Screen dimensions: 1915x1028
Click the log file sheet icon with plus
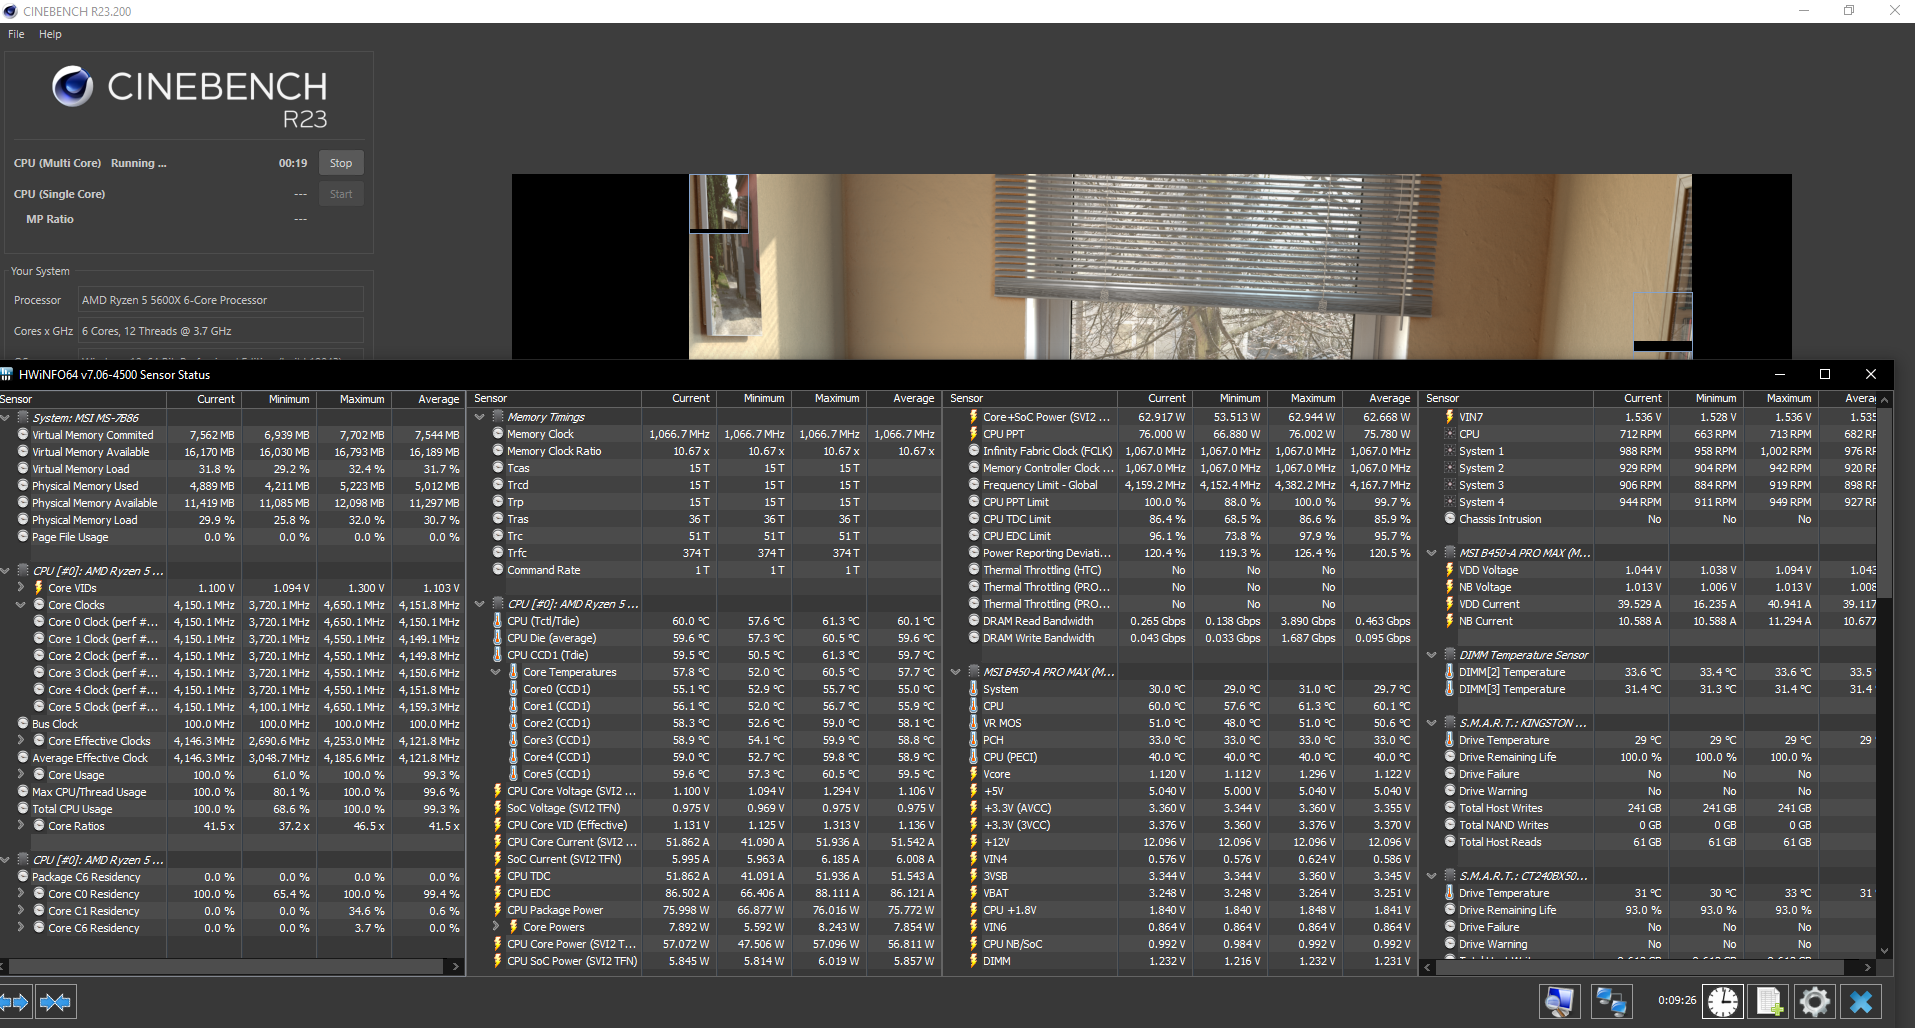click(1769, 1001)
